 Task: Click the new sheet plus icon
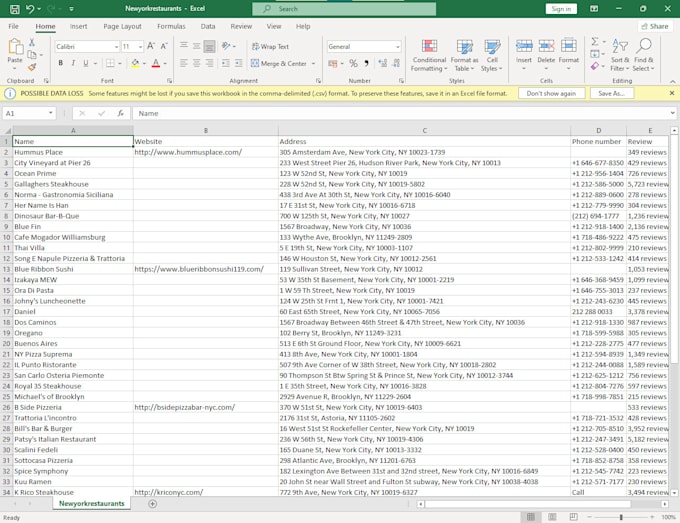click(x=153, y=503)
